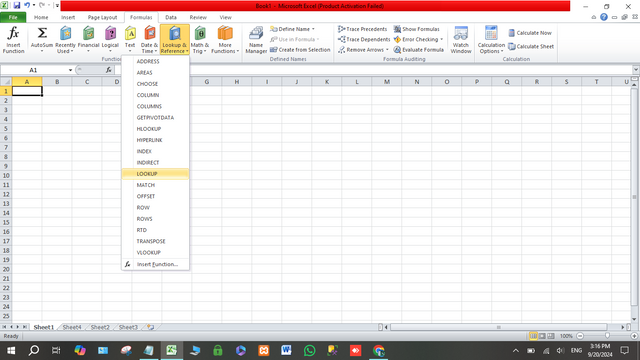Customize Quick Access Toolbar dropdown arrow

click(57, 5)
